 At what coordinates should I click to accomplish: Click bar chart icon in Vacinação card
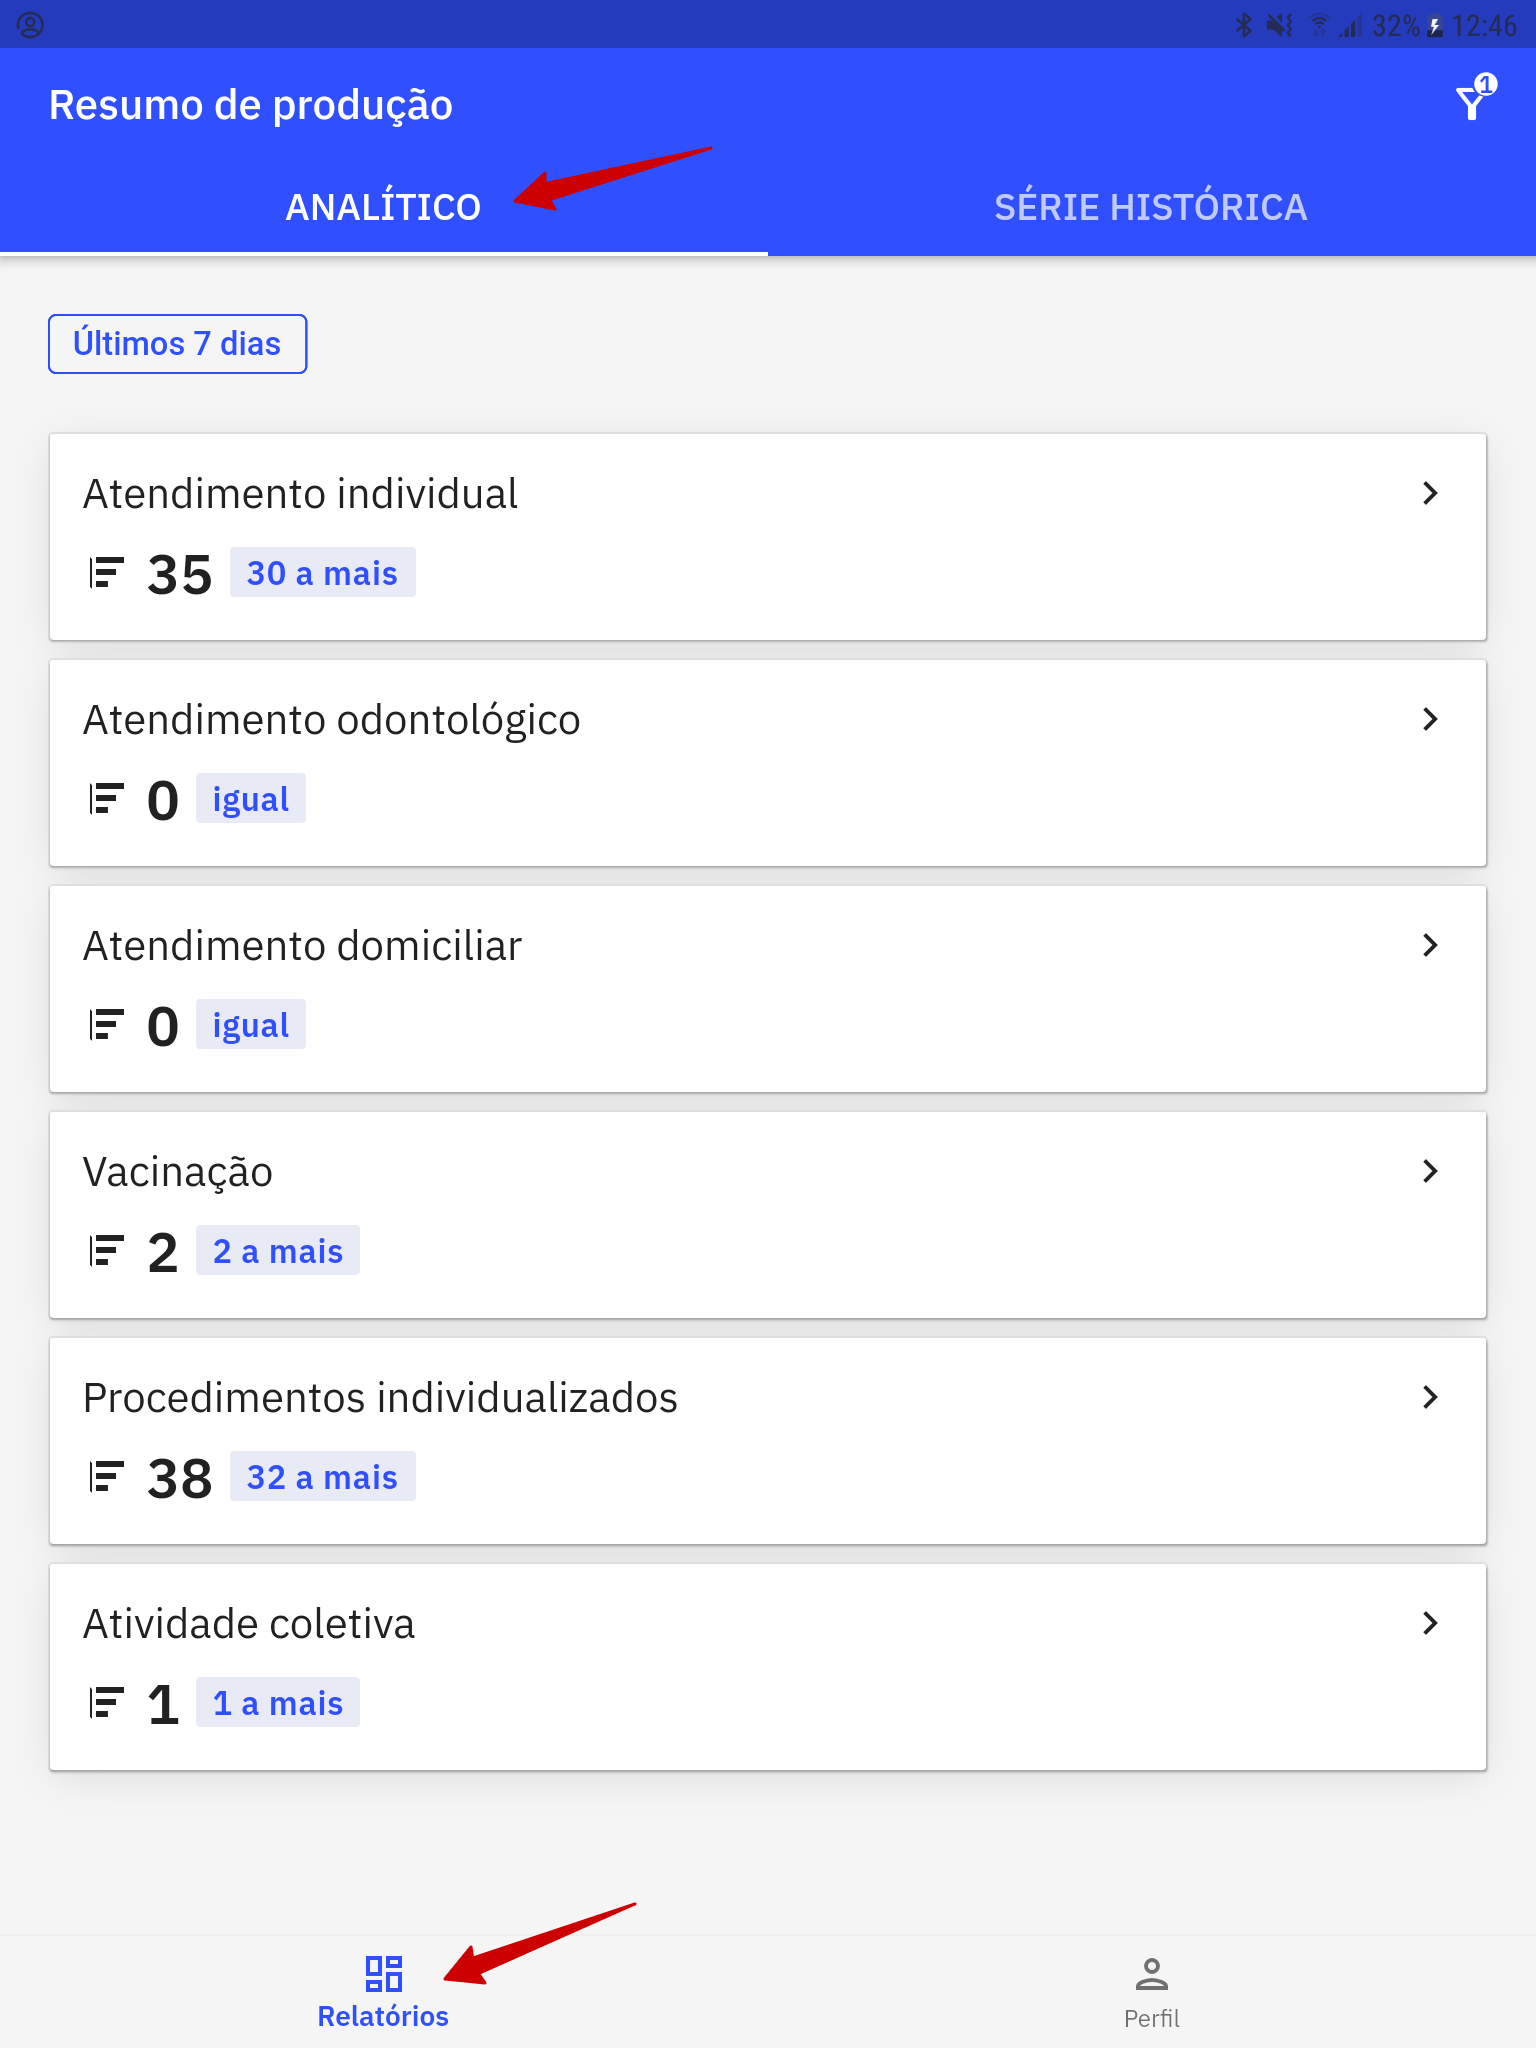(x=106, y=1252)
